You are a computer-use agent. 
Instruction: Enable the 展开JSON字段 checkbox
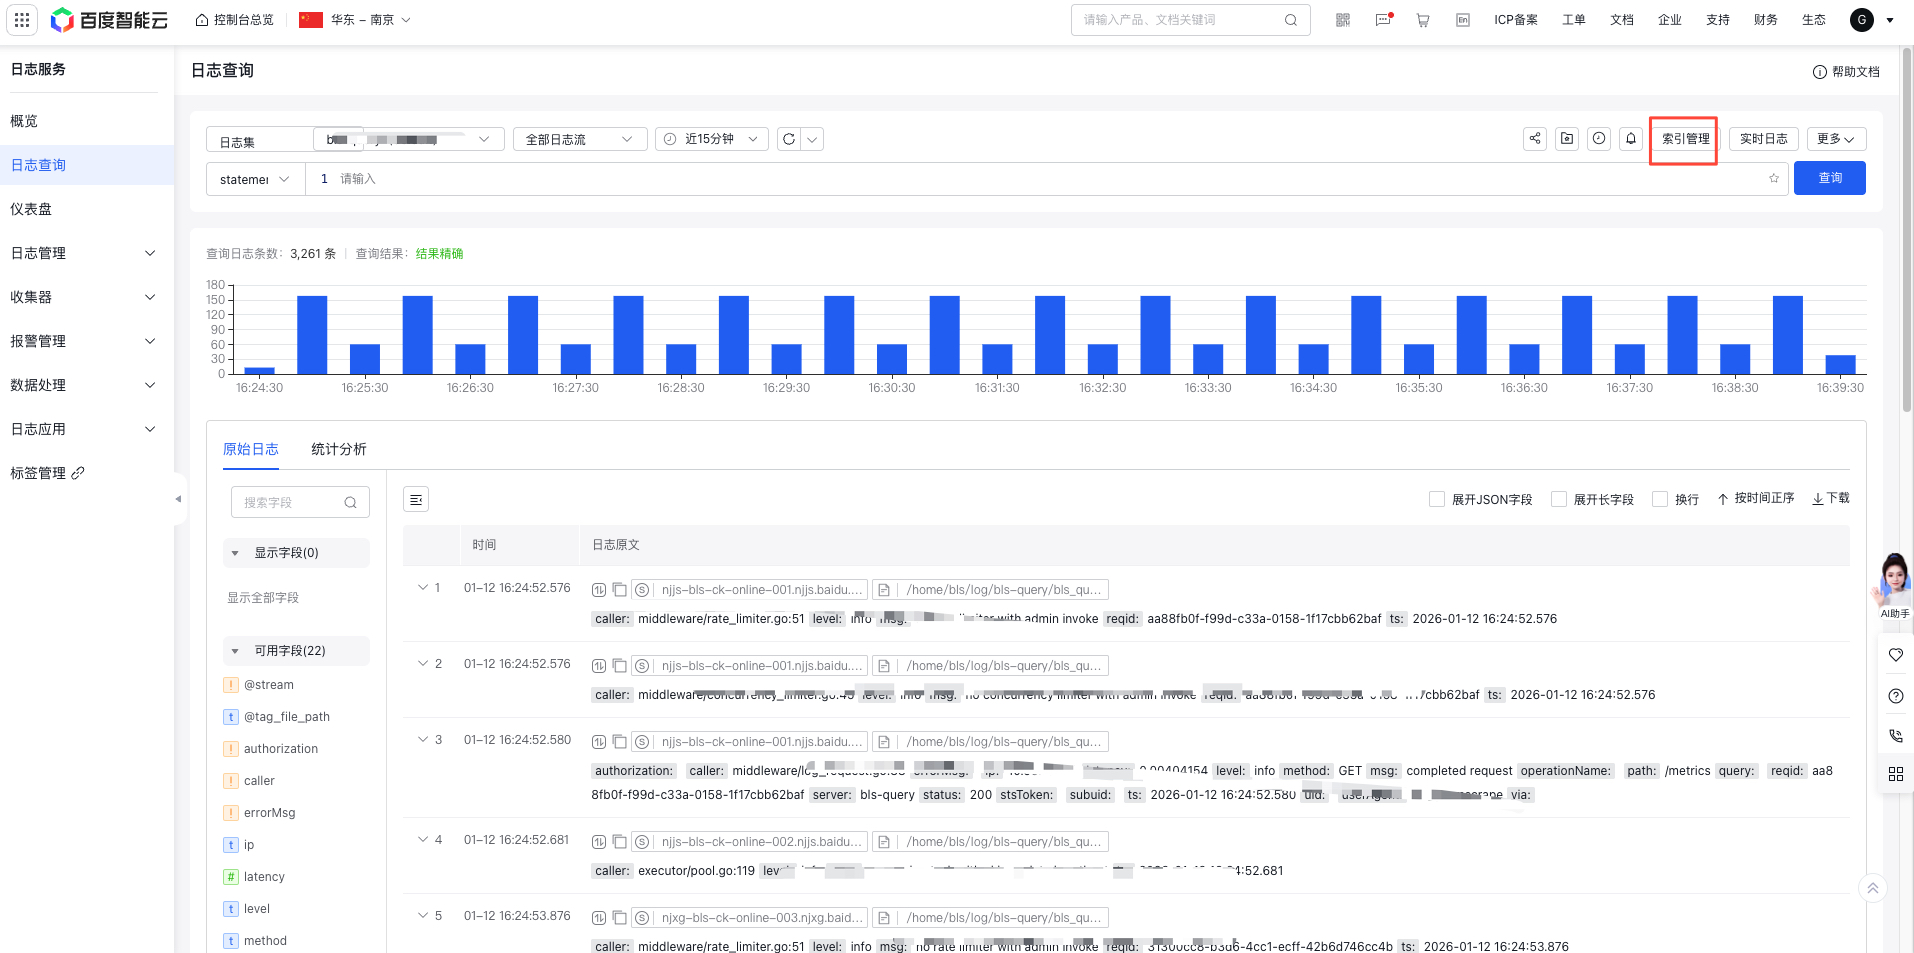[1437, 499]
